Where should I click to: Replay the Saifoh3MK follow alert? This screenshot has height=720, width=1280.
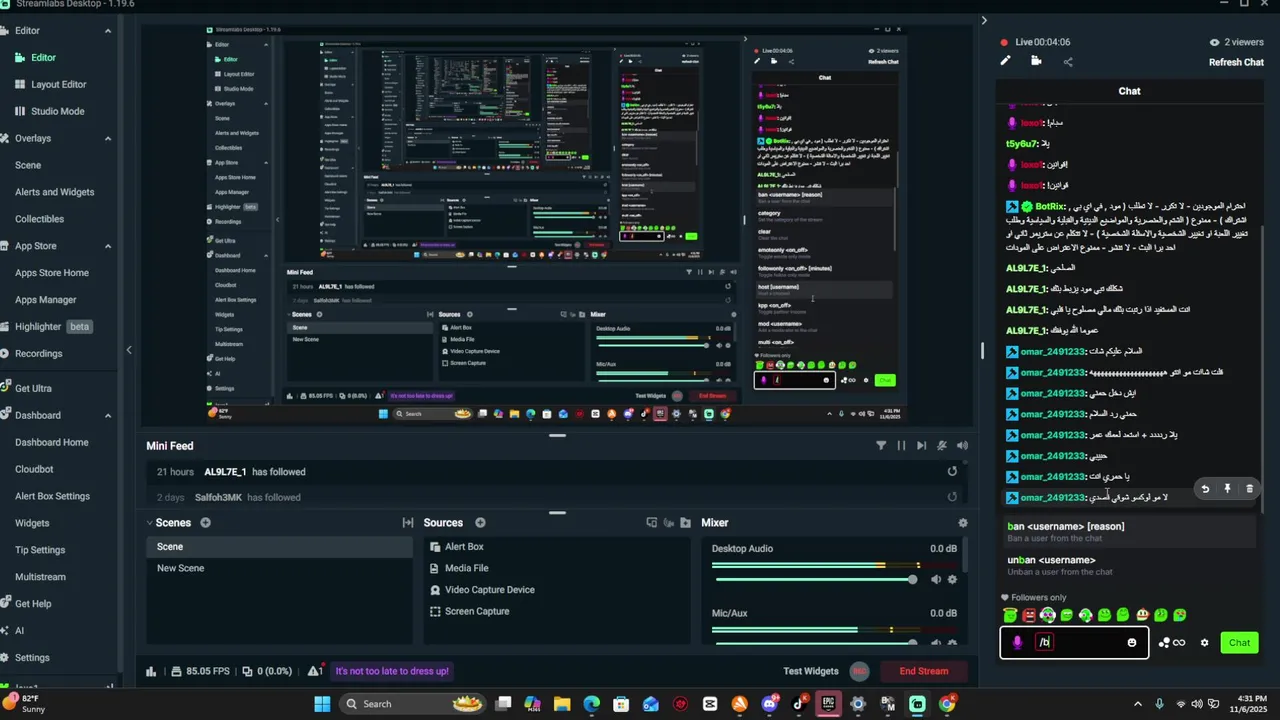952,496
